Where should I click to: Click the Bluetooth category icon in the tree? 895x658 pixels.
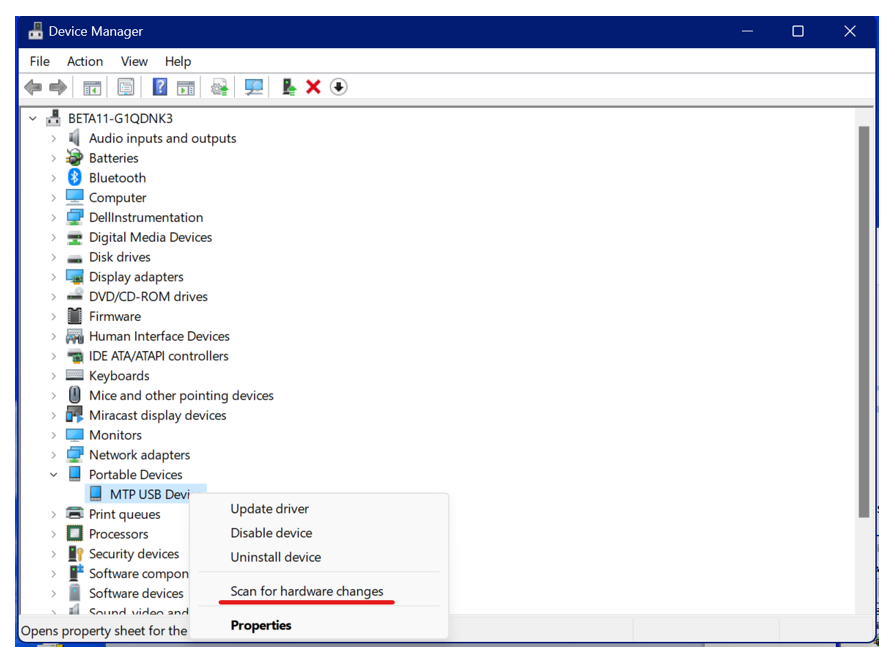click(x=74, y=178)
